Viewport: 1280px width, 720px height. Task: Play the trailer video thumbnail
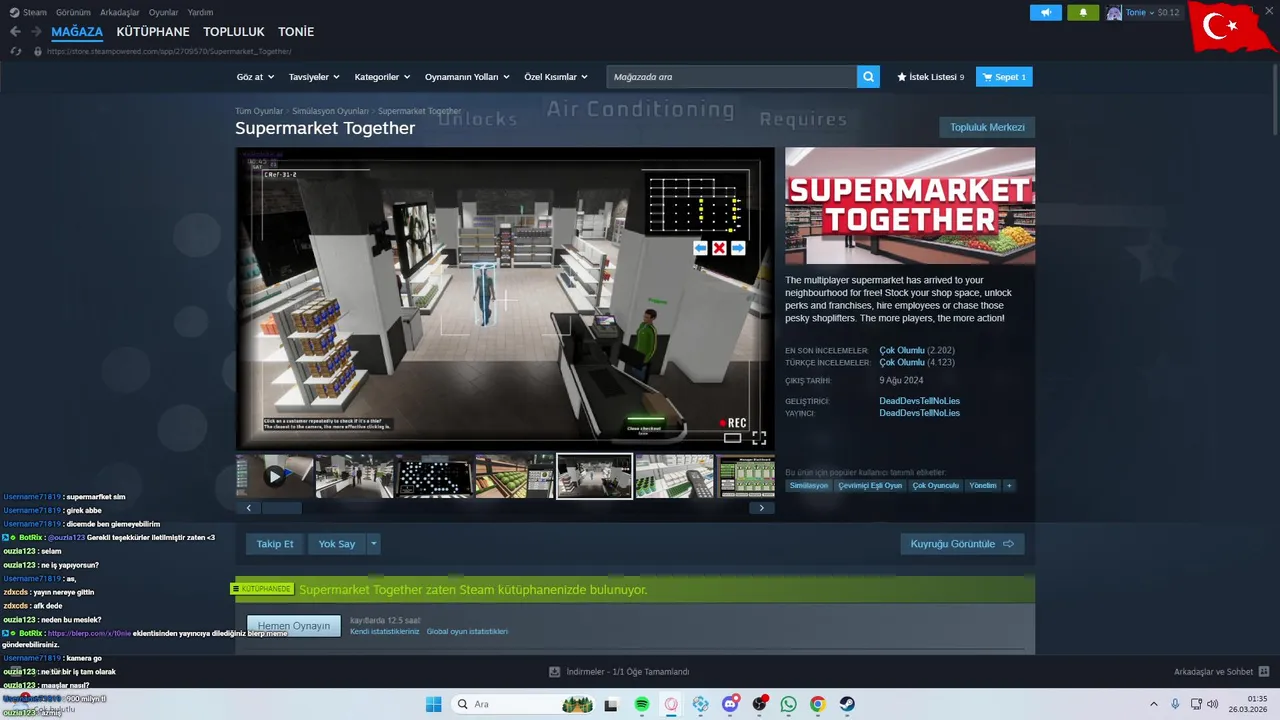[274, 476]
